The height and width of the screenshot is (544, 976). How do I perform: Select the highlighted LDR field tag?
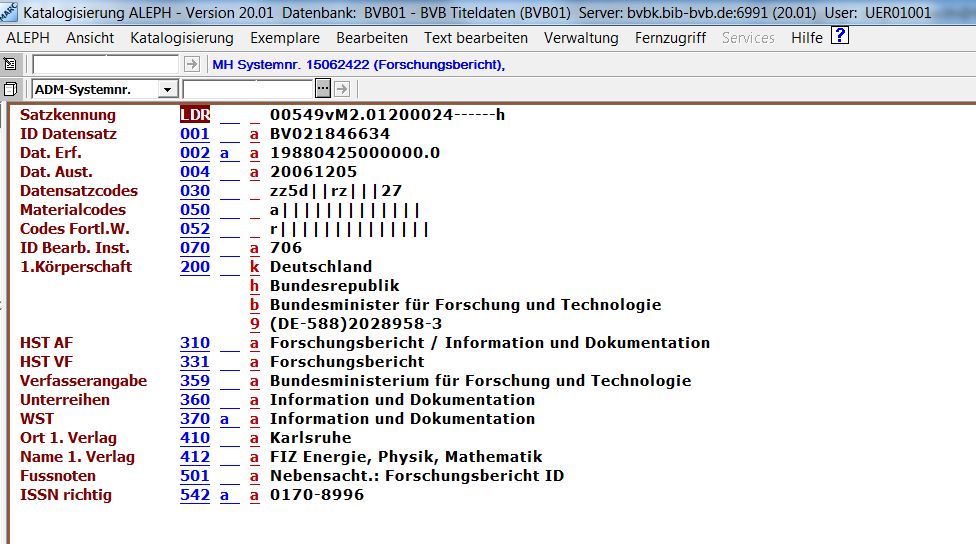[195, 115]
